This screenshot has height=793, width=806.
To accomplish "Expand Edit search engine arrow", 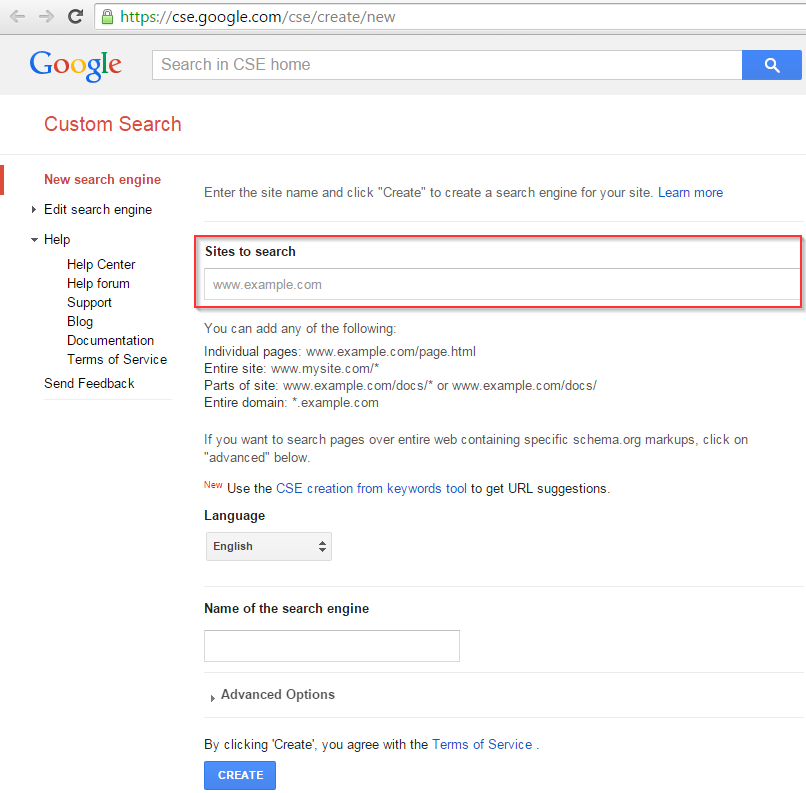I will point(33,209).
